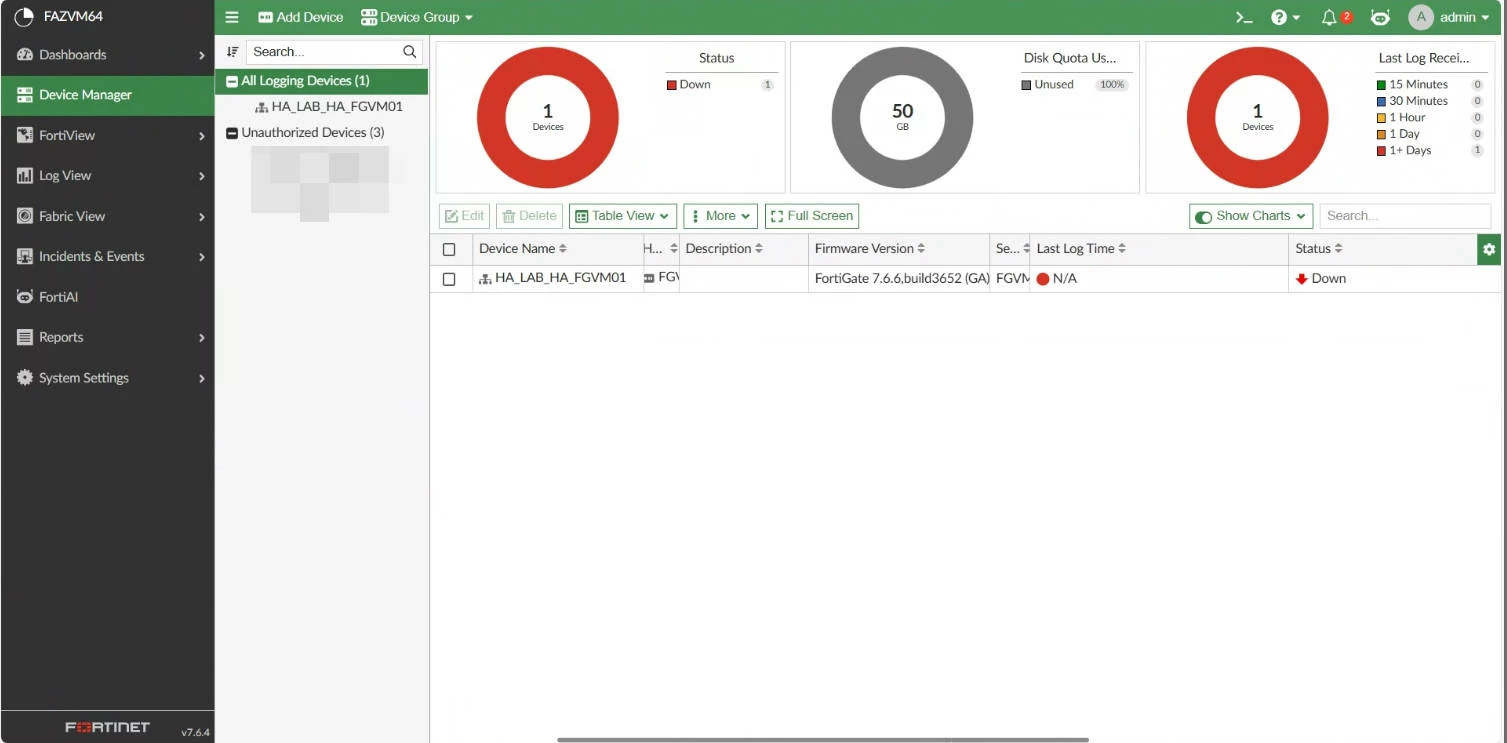Sort by Description column header

[x=743, y=249]
